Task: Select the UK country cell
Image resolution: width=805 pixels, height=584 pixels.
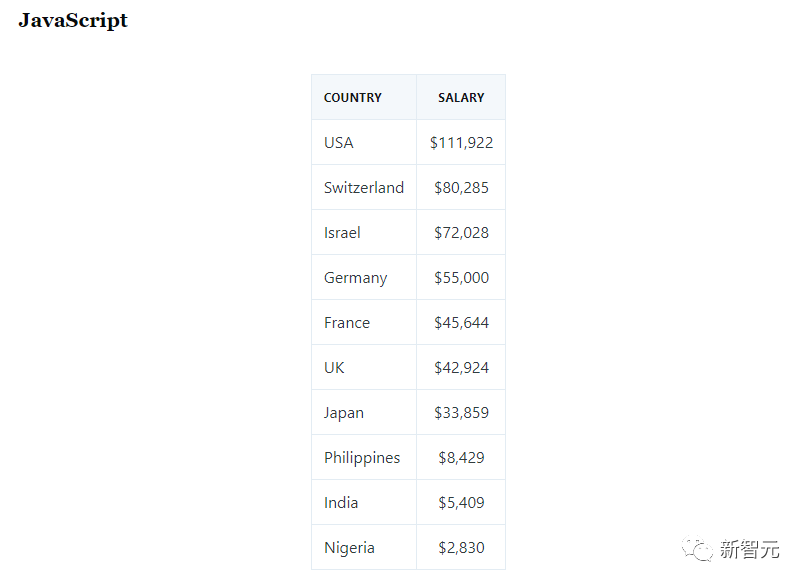Action: (334, 368)
